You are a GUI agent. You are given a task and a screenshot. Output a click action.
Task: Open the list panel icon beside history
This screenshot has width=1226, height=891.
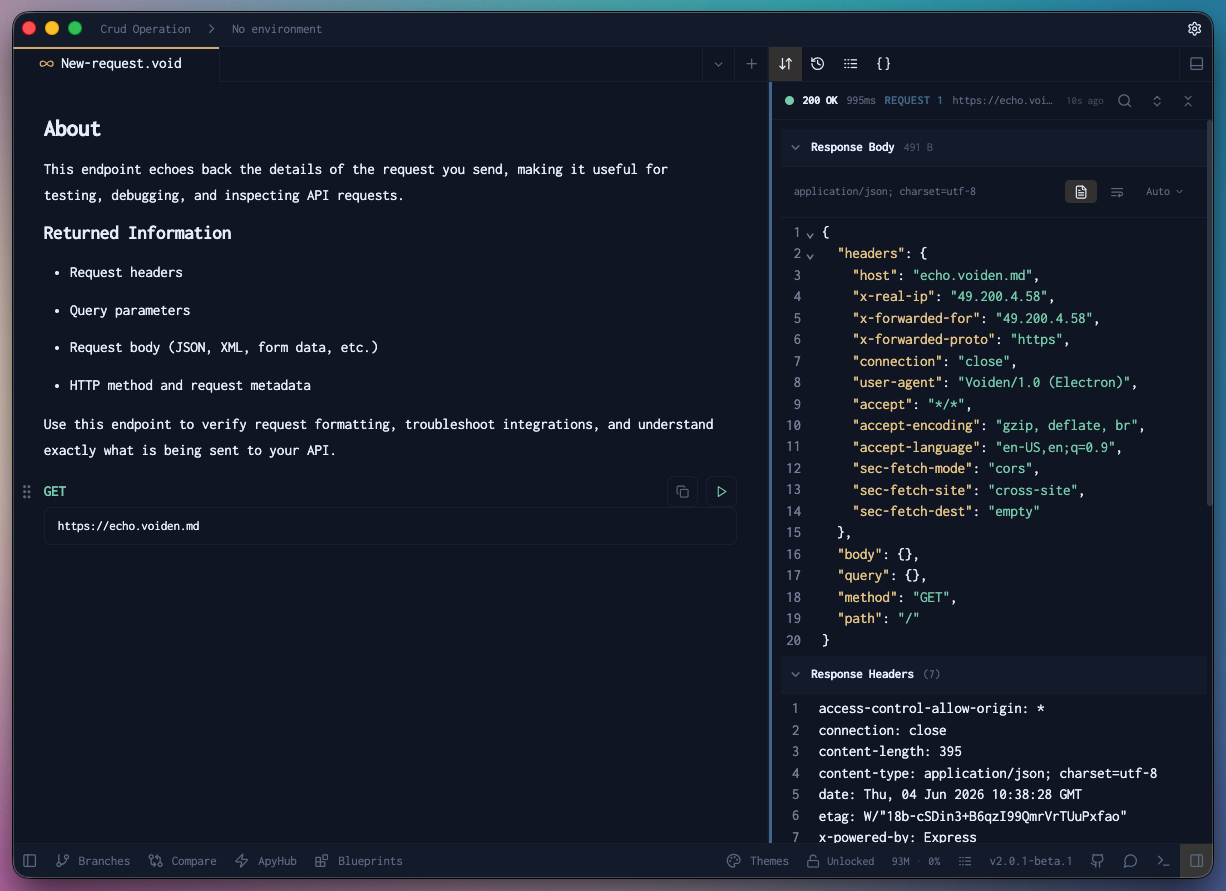coord(850,64)
